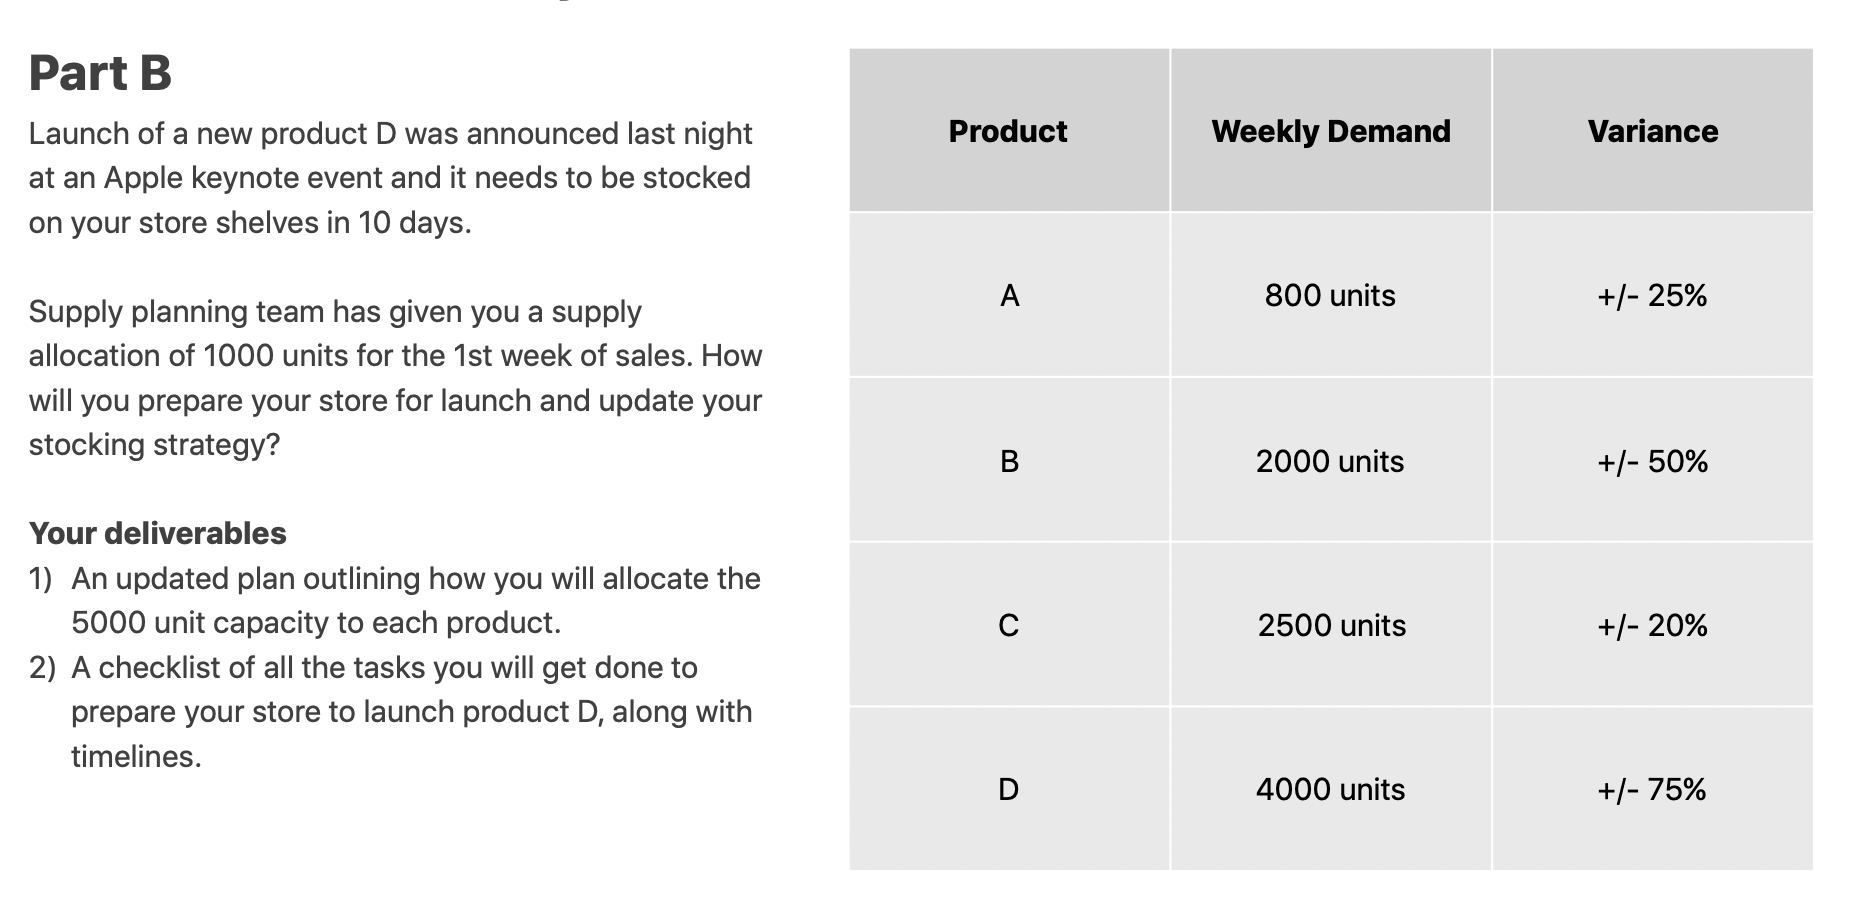Viewport: 1870px width, 918px height.
Task: Click the +/- 25% variance cell
Action: pyautogui.click(x=1653, y=295)
